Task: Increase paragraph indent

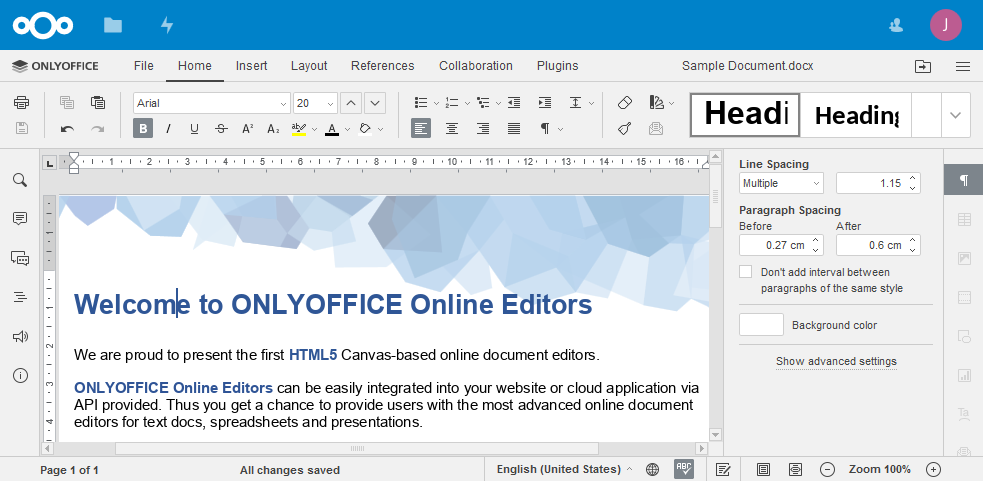Action: click(x=545, y=102)
